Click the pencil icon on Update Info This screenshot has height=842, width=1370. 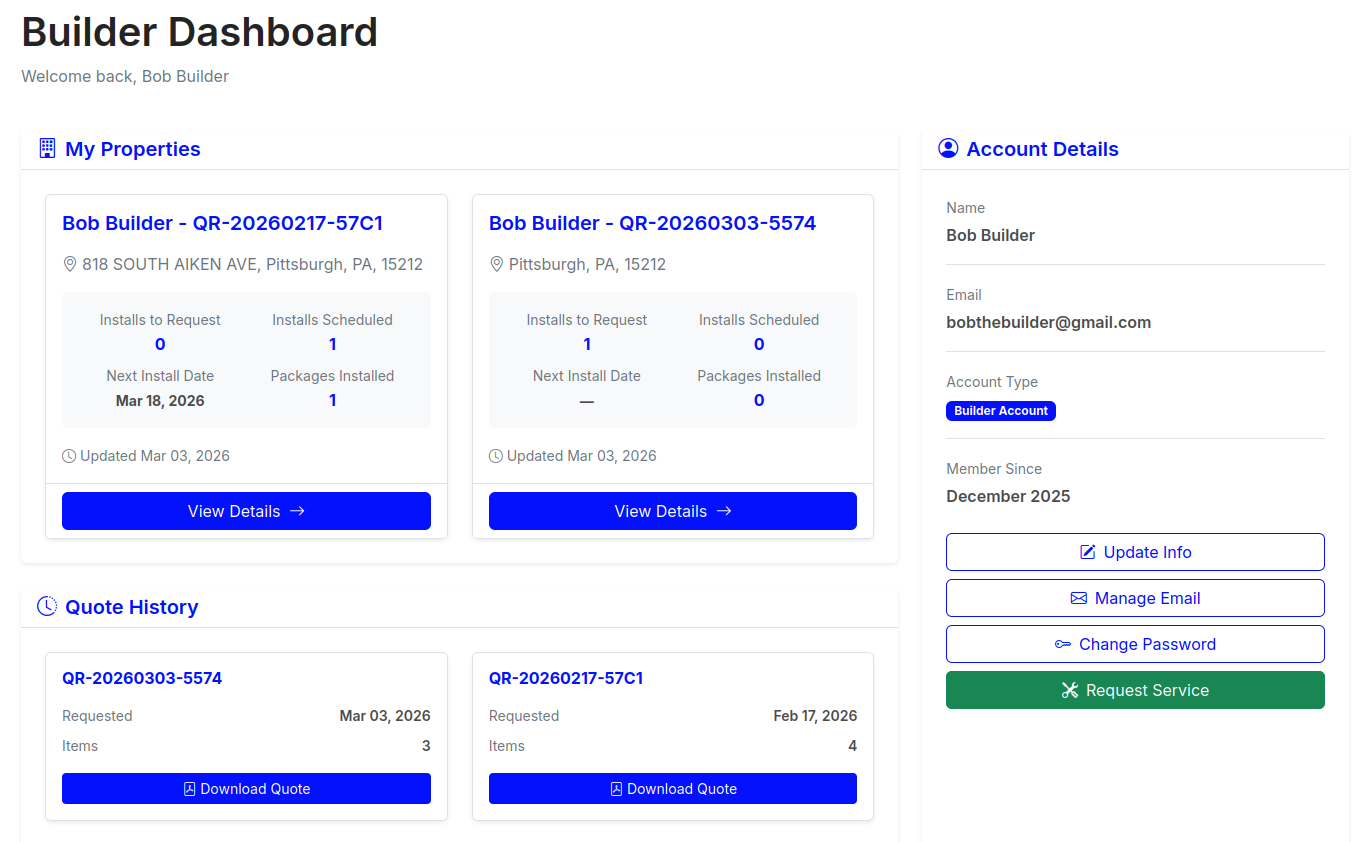(1088, 552)
